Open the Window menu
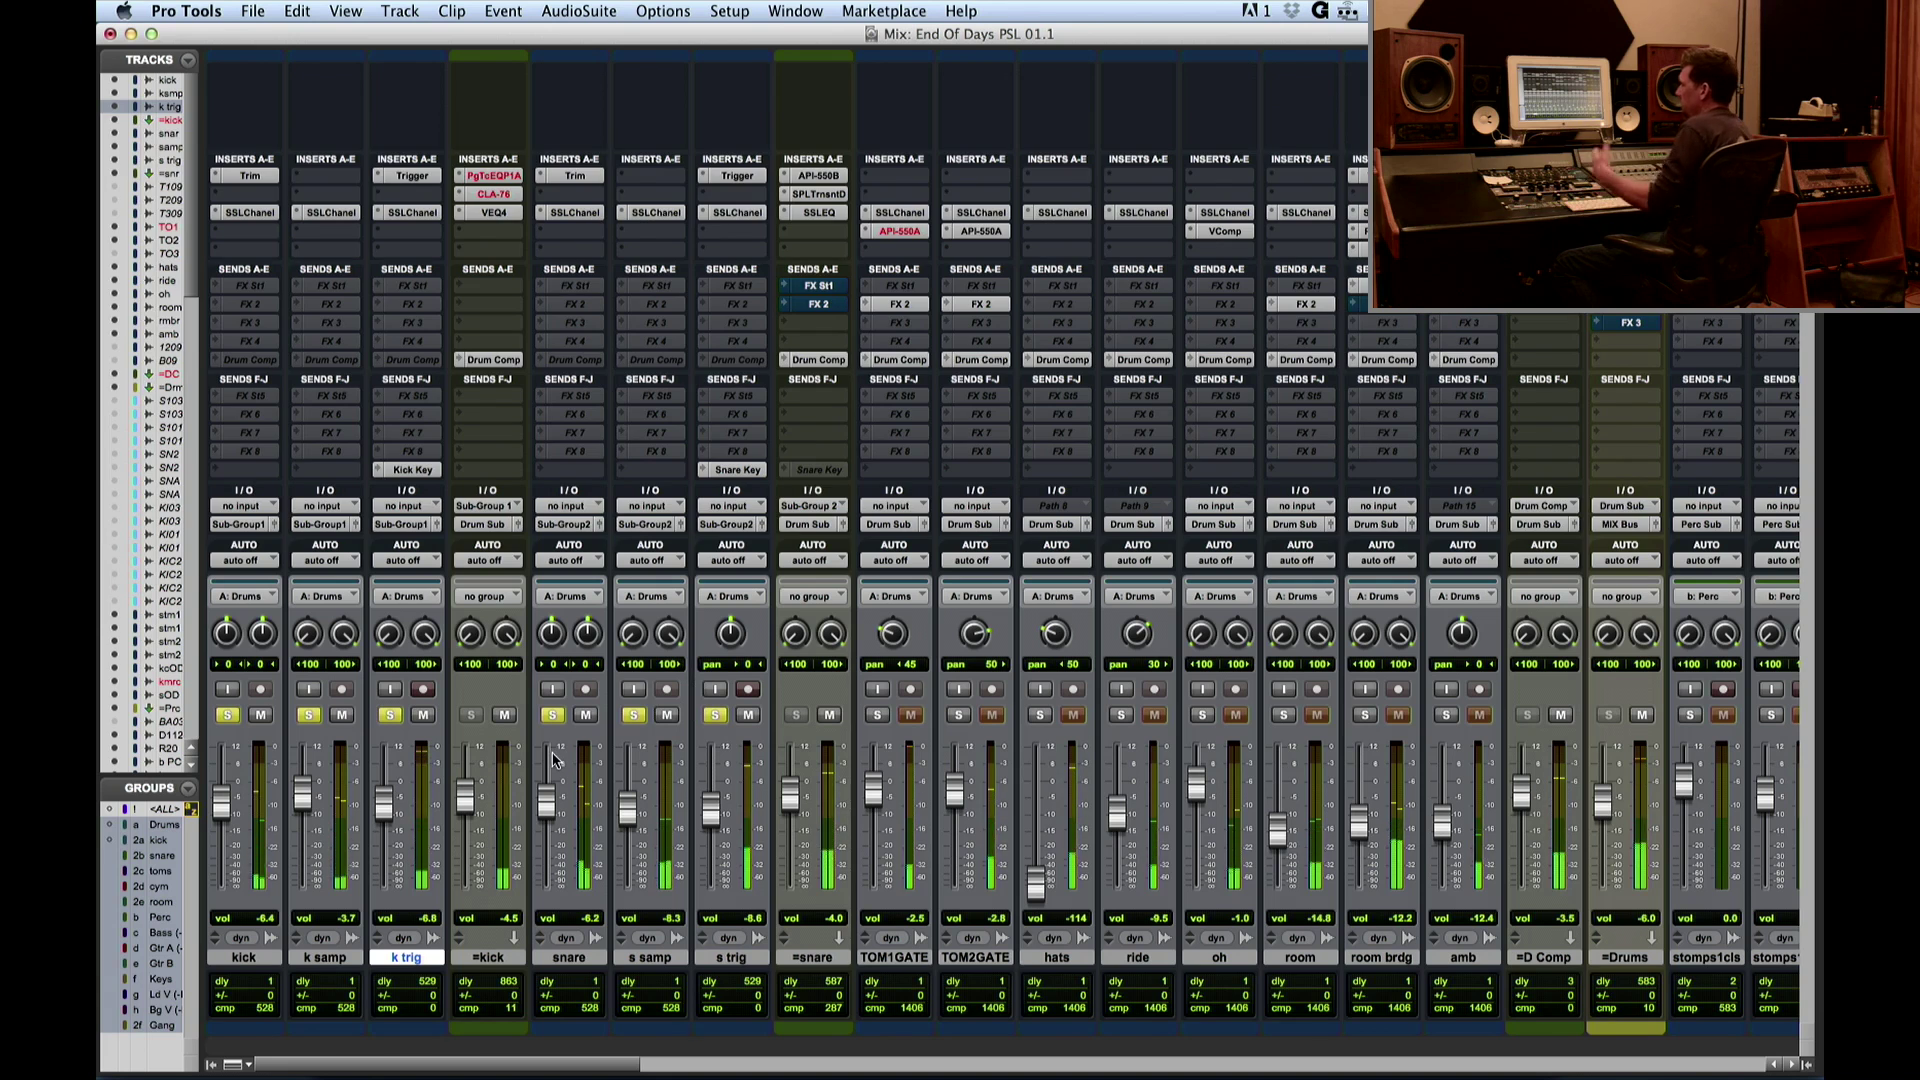 pyautogui.click(x=795, y=11)
